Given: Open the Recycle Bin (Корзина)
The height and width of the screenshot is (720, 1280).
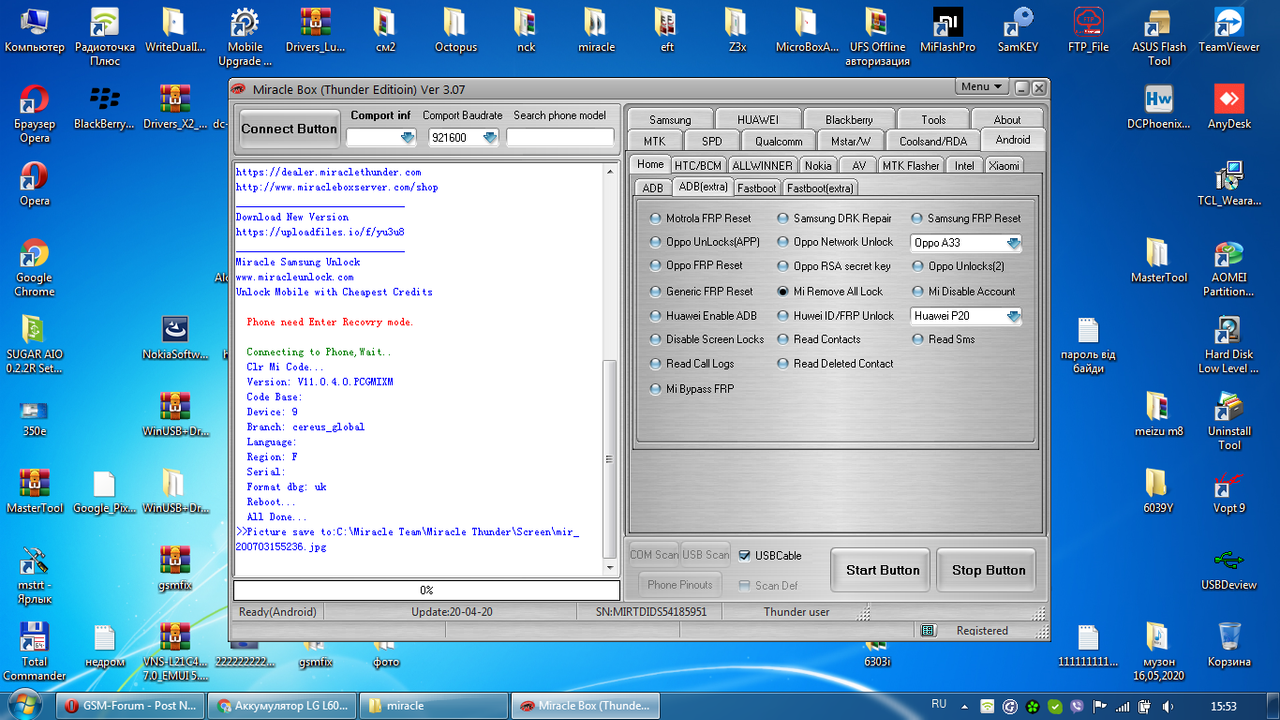Looking at the screenshot, I should (x=1229, y=644).
